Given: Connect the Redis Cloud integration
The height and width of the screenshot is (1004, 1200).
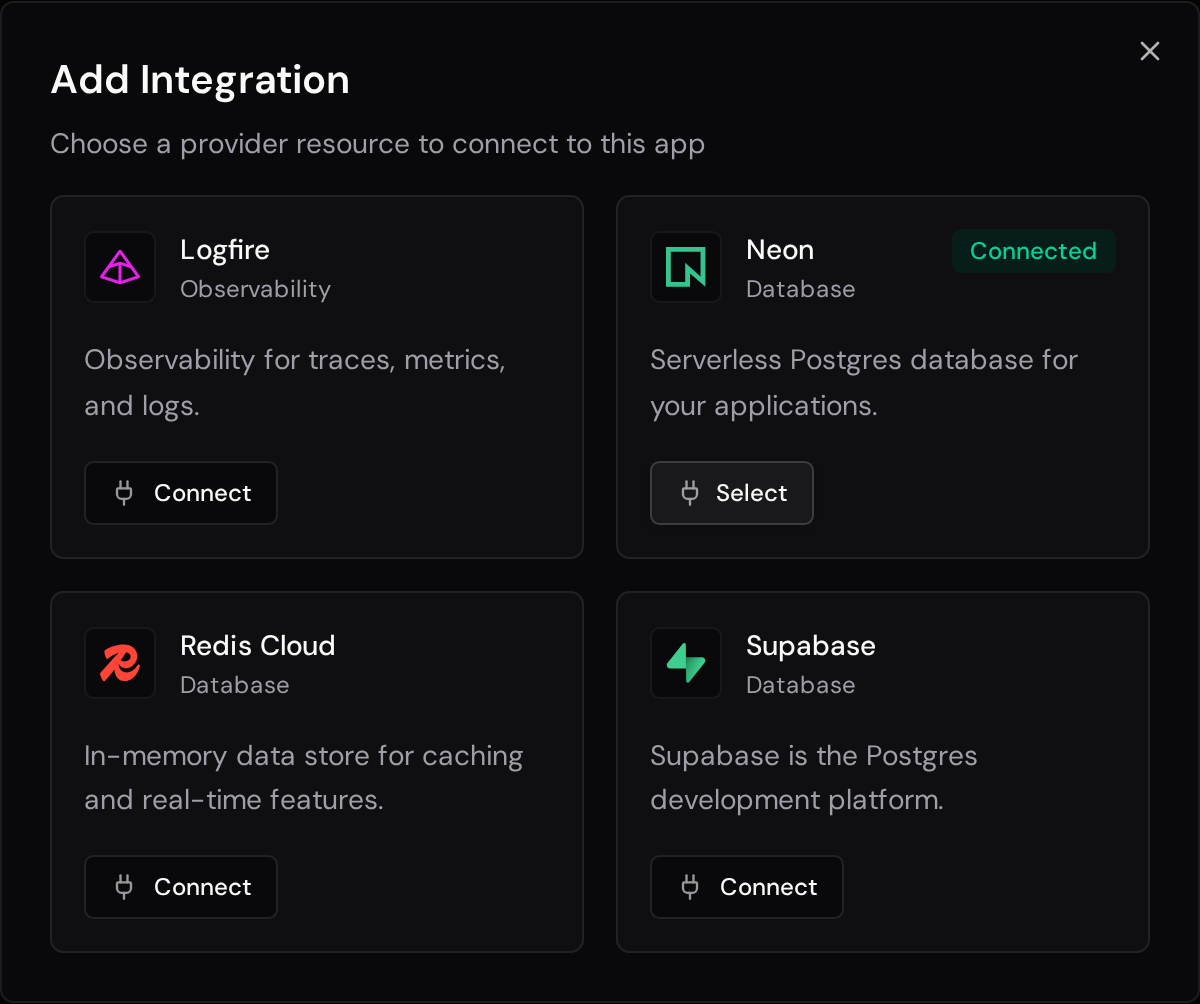Looking at the screenshot, I should (x=181, y=887).
